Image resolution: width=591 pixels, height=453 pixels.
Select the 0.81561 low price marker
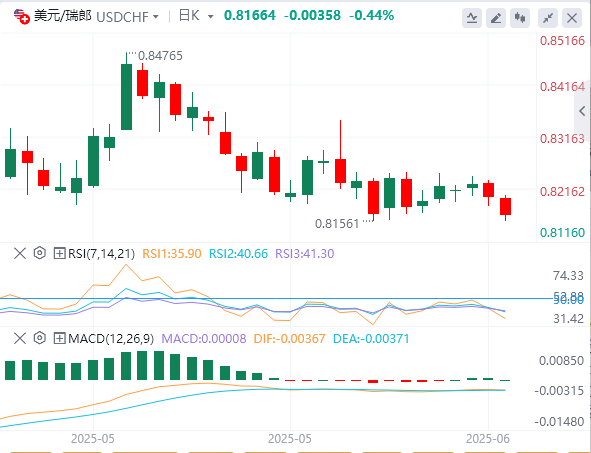click(337, 224)
